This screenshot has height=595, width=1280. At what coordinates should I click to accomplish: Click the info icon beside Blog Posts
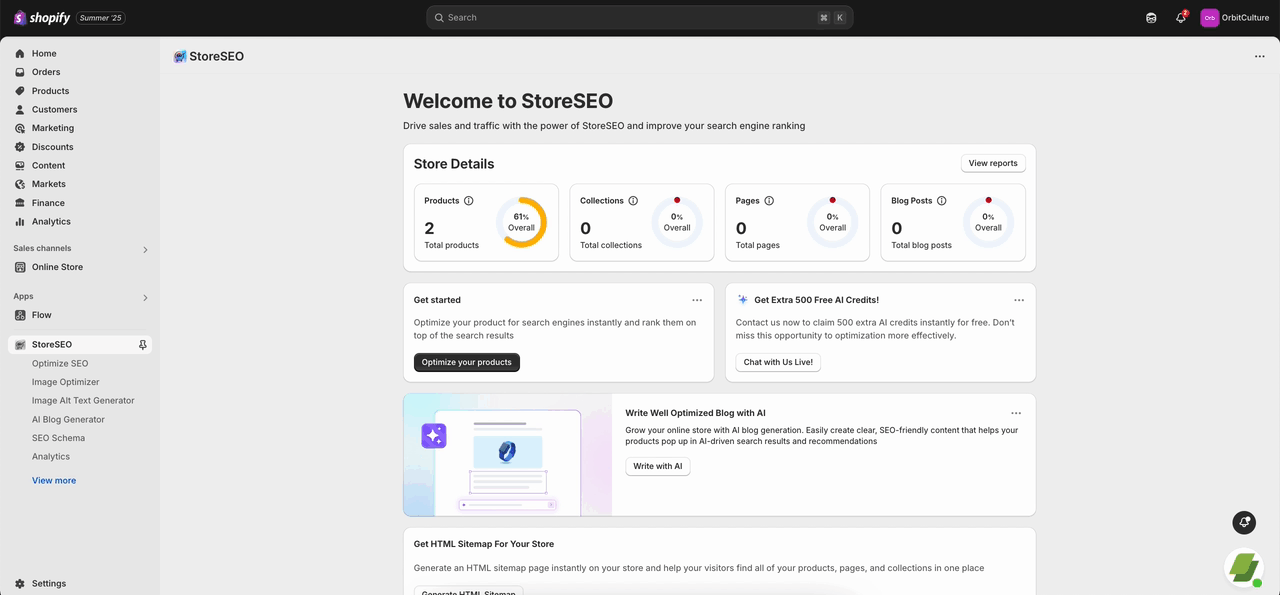[942, 201]
